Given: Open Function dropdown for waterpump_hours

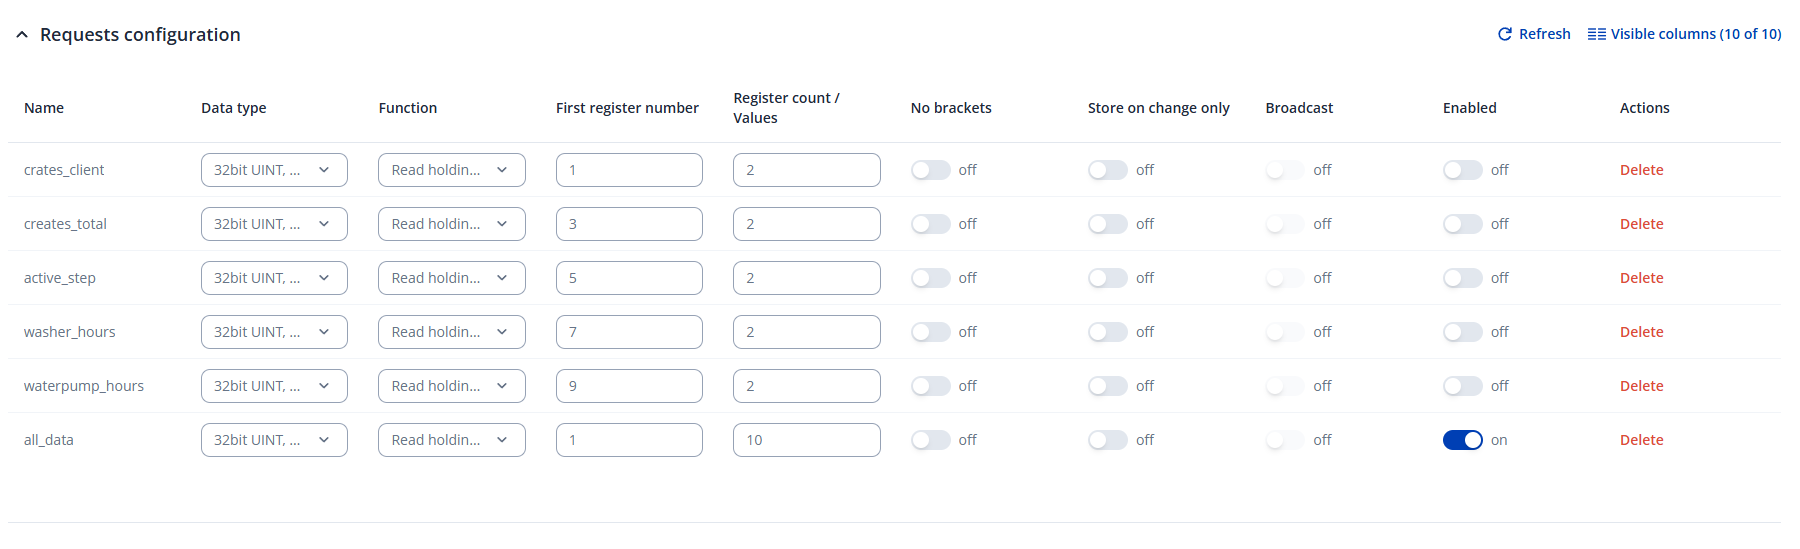Looking at the screenshot, I should pos(451,386).
